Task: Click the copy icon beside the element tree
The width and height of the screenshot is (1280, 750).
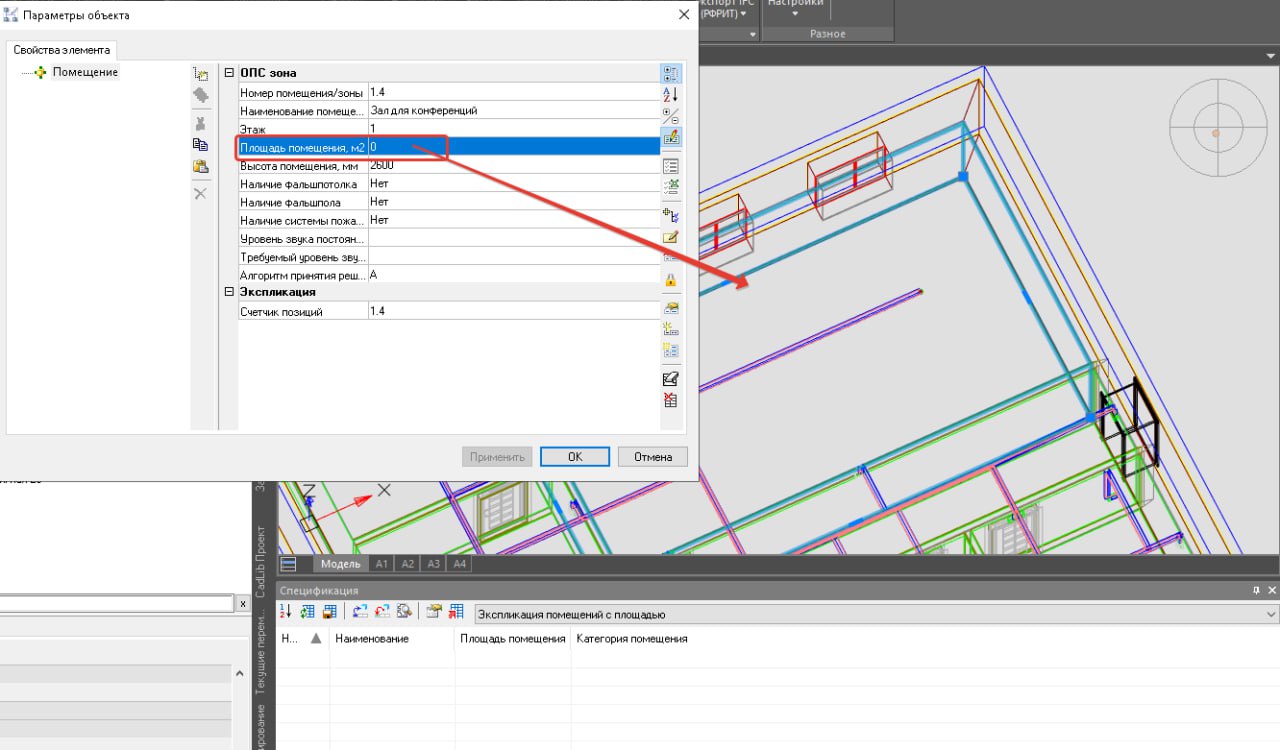Action: coord(200,145)
